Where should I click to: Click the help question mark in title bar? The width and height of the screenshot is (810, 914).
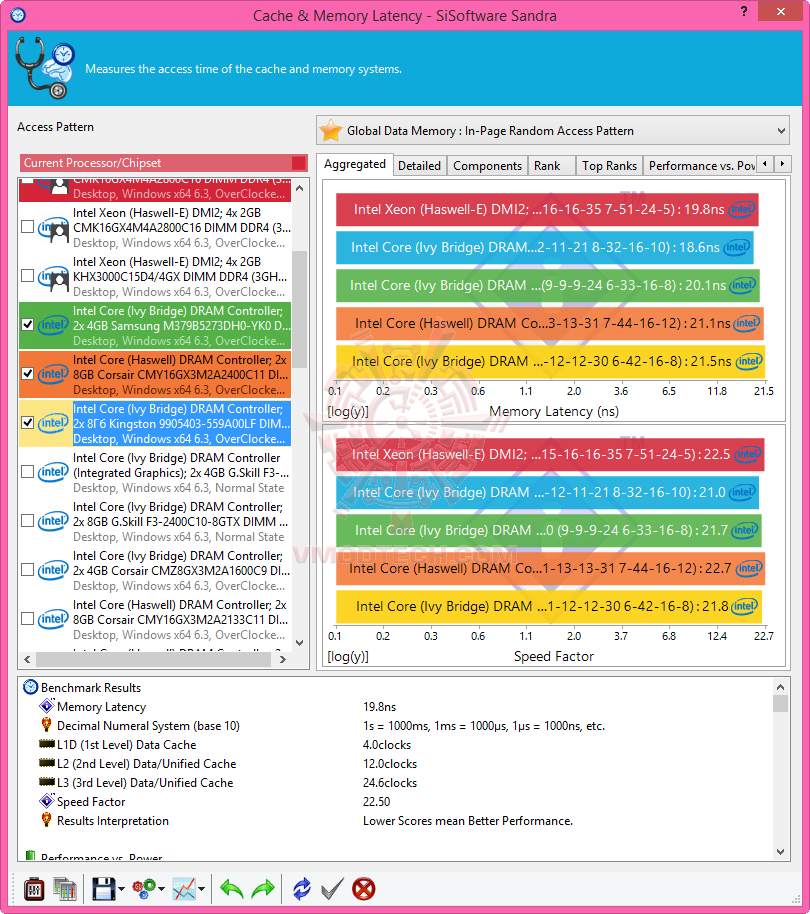pos(744,11)
